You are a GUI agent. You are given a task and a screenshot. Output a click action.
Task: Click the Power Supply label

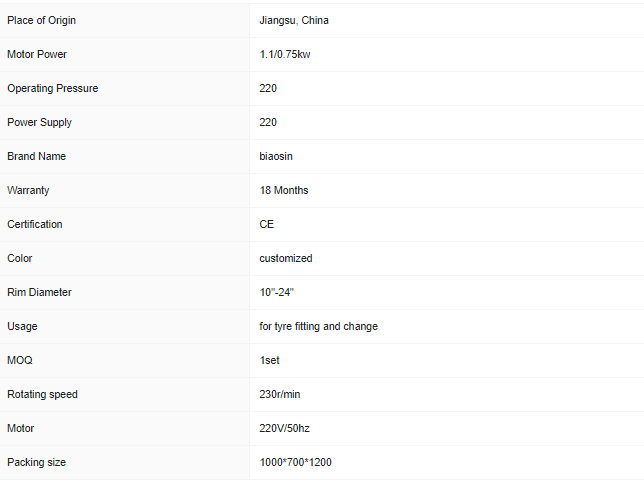point(39,122)
